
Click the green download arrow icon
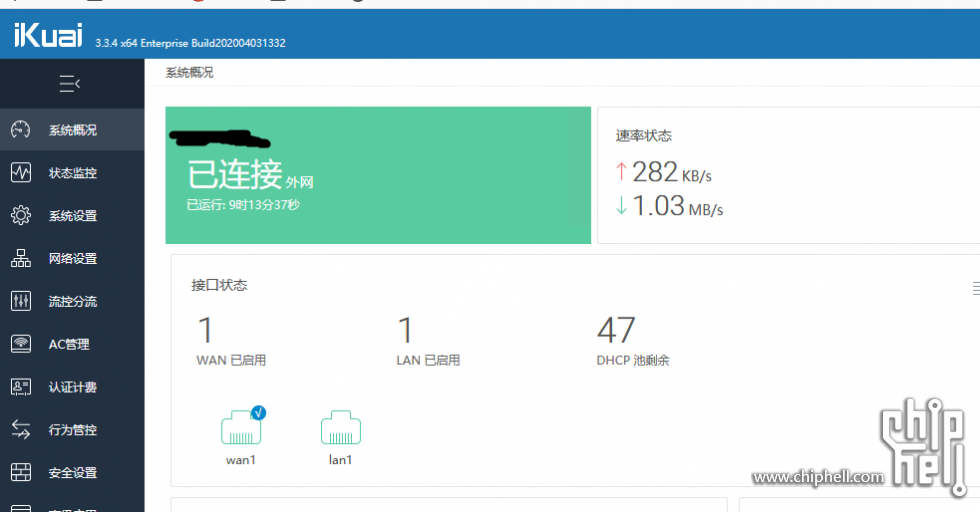[x=621, y=205]
